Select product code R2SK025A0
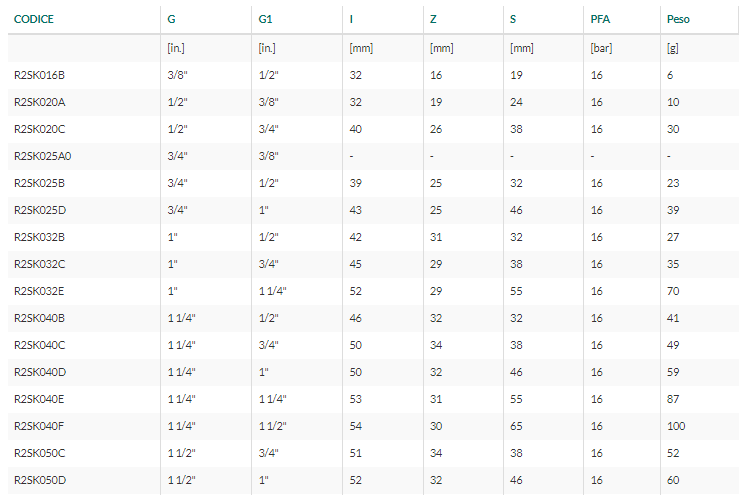Screen dimensions: 747x495 [42, 156]
